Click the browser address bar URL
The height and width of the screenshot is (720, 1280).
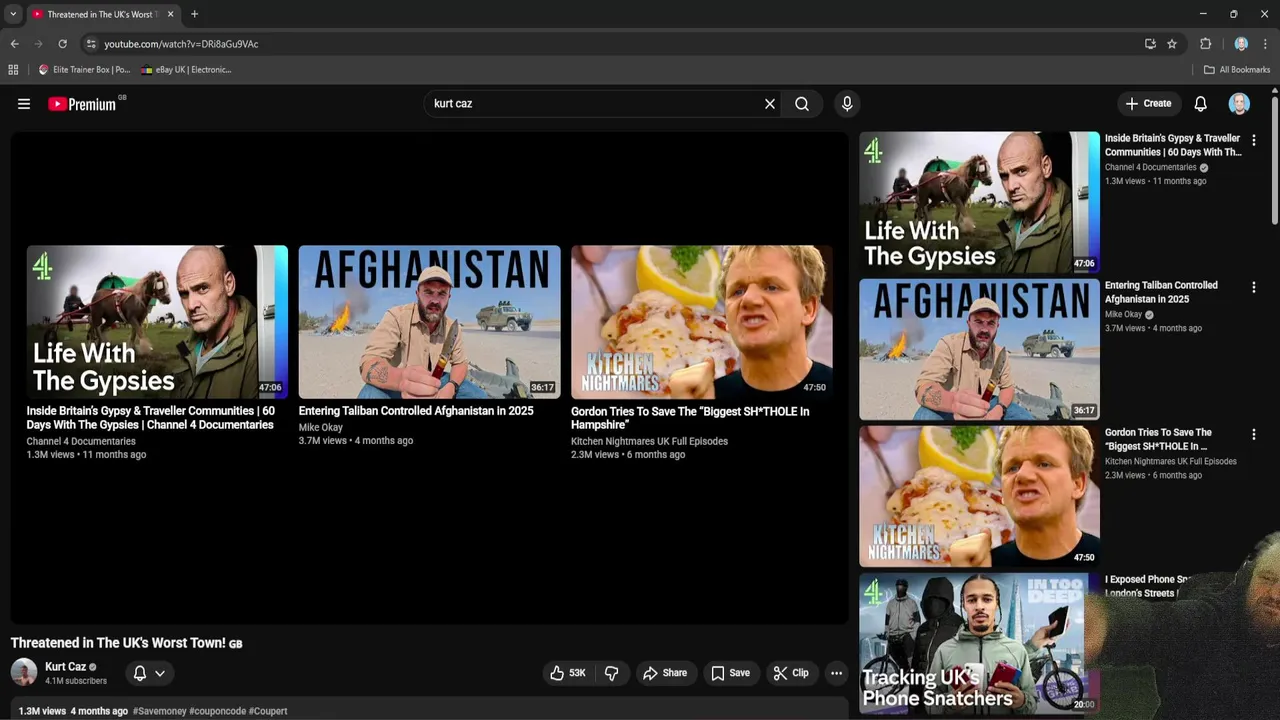point(181,44)
